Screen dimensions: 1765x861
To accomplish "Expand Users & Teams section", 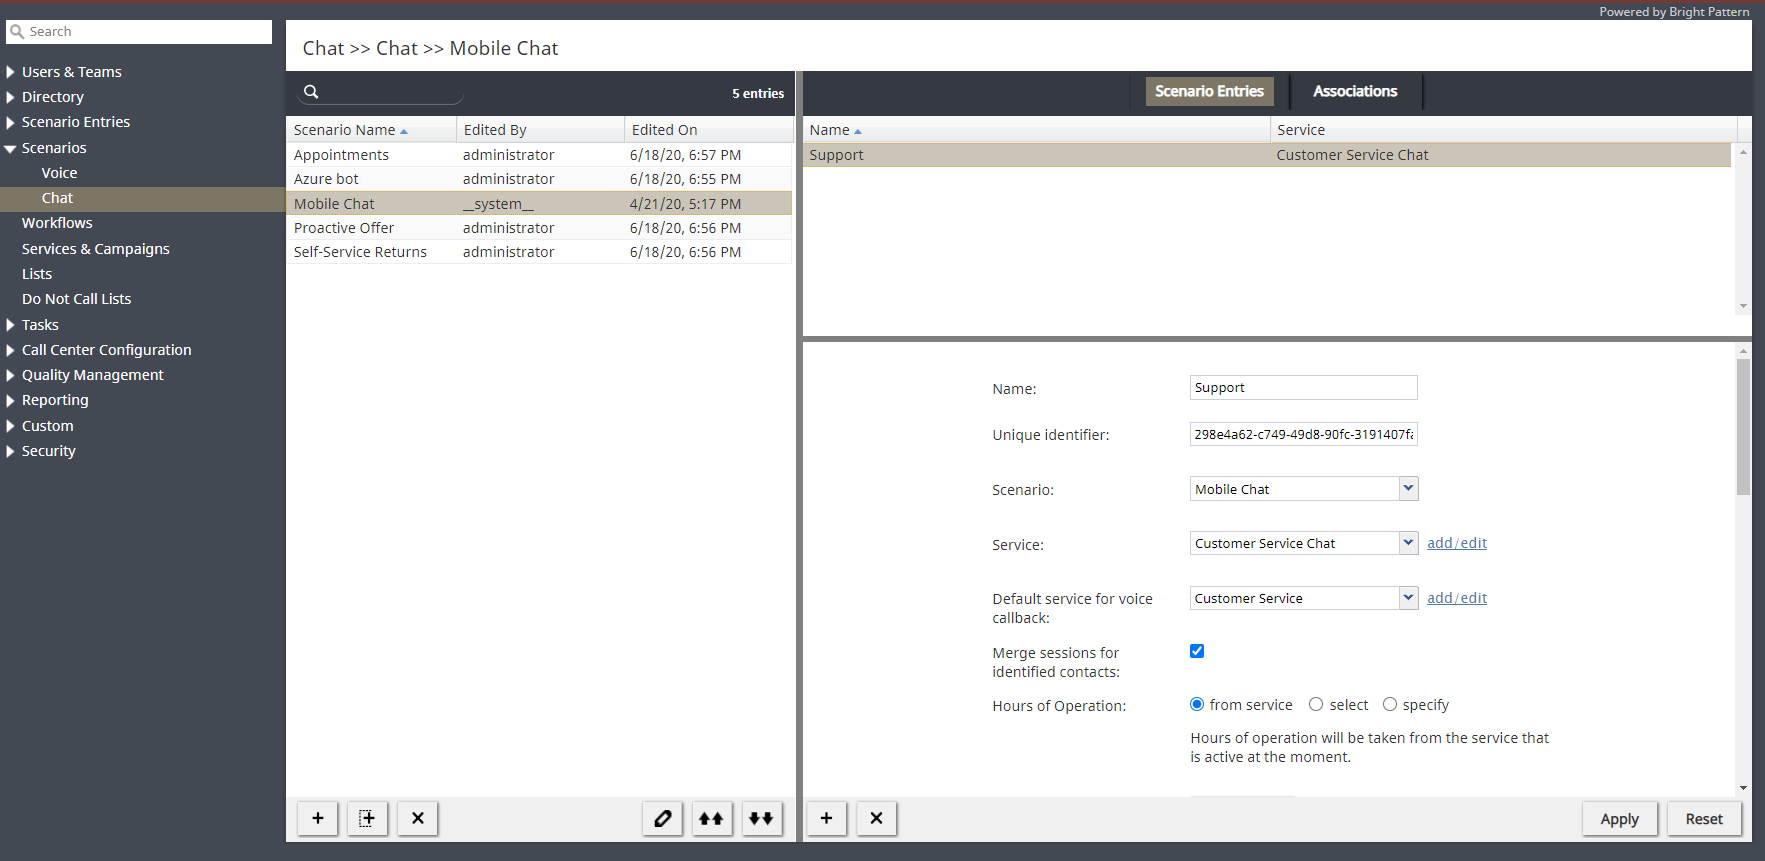I will coord(10,72).
